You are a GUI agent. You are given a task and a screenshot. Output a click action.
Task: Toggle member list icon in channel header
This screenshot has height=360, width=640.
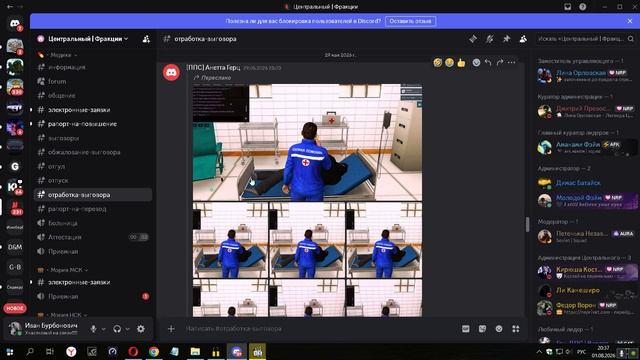click(x=523, y=39)
